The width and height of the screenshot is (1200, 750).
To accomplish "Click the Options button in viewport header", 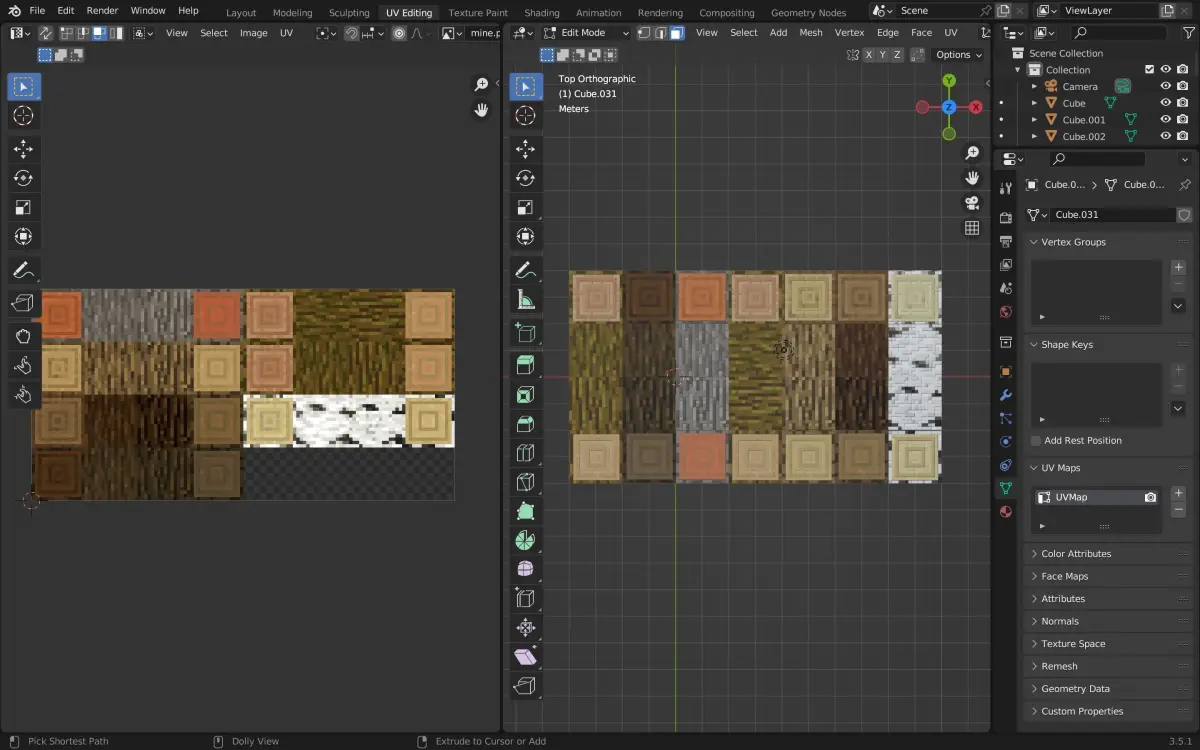I will 958,55.
